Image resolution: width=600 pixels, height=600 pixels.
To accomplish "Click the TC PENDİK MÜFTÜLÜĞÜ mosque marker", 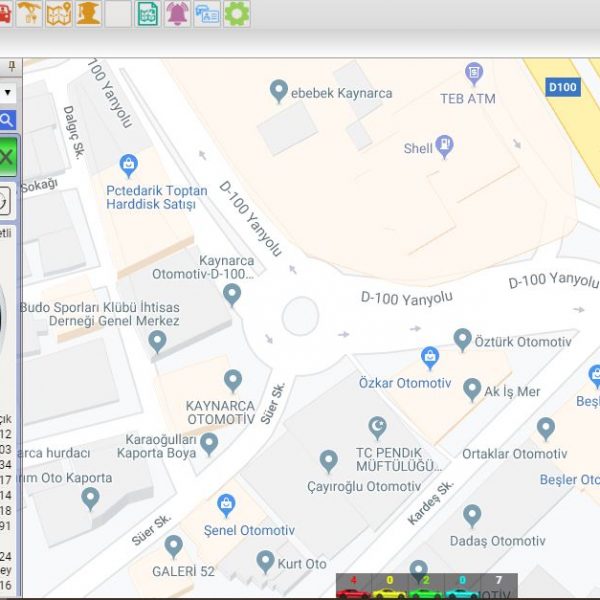I will (377, 428).
